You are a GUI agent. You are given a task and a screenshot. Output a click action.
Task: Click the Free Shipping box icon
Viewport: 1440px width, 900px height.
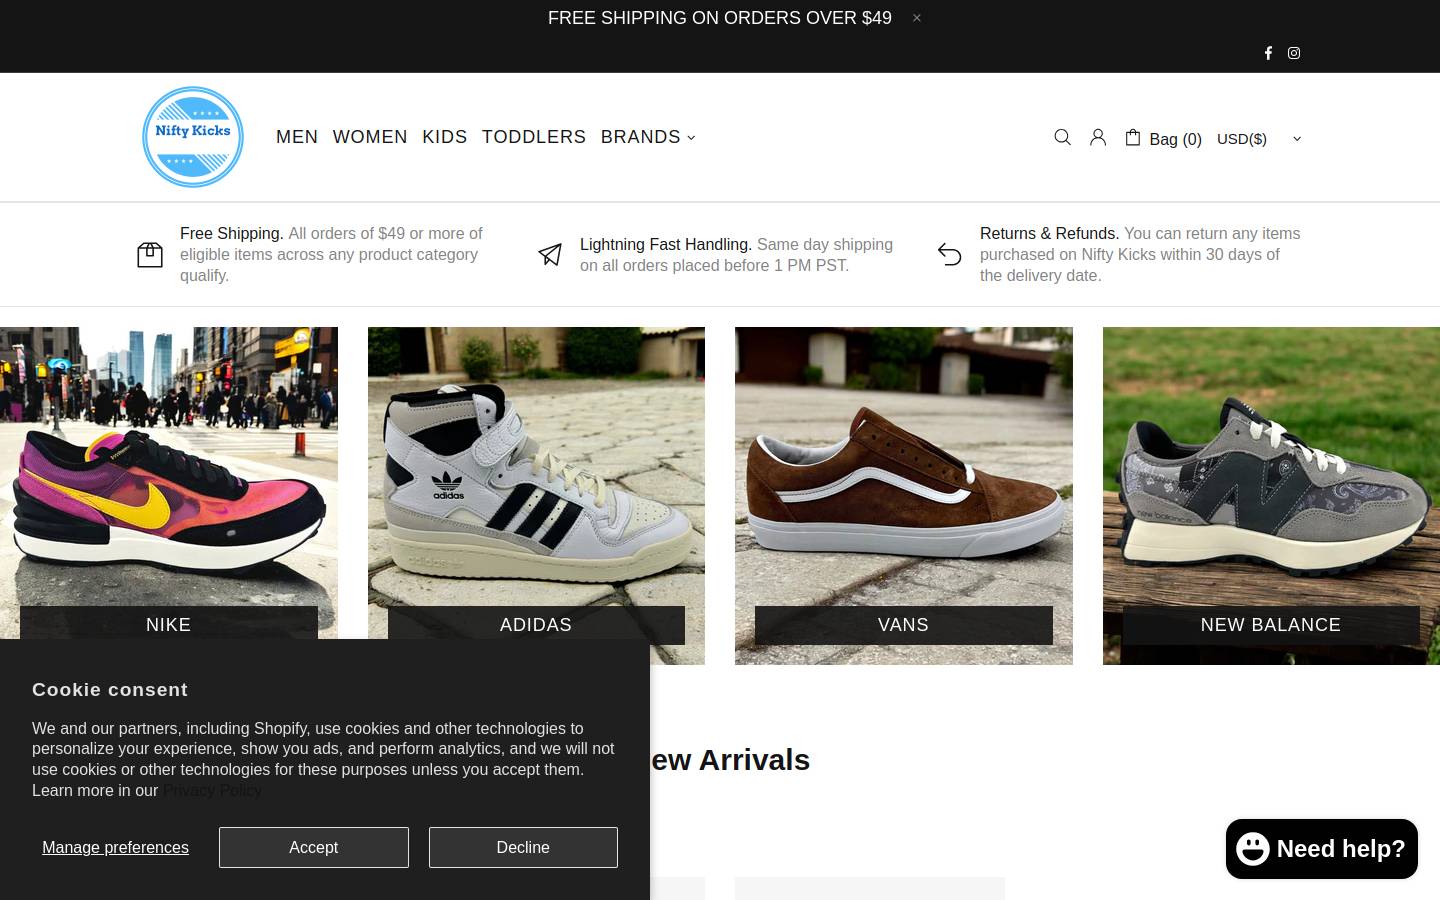[150, 255]
